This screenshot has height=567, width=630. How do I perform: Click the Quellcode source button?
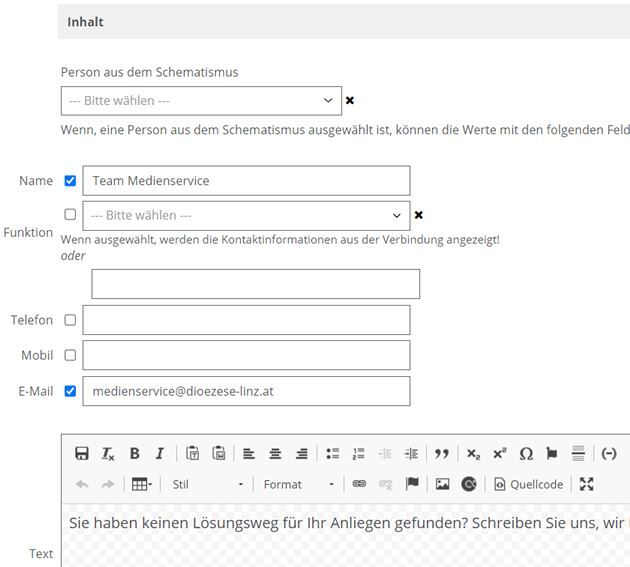(x=529, y=484)
